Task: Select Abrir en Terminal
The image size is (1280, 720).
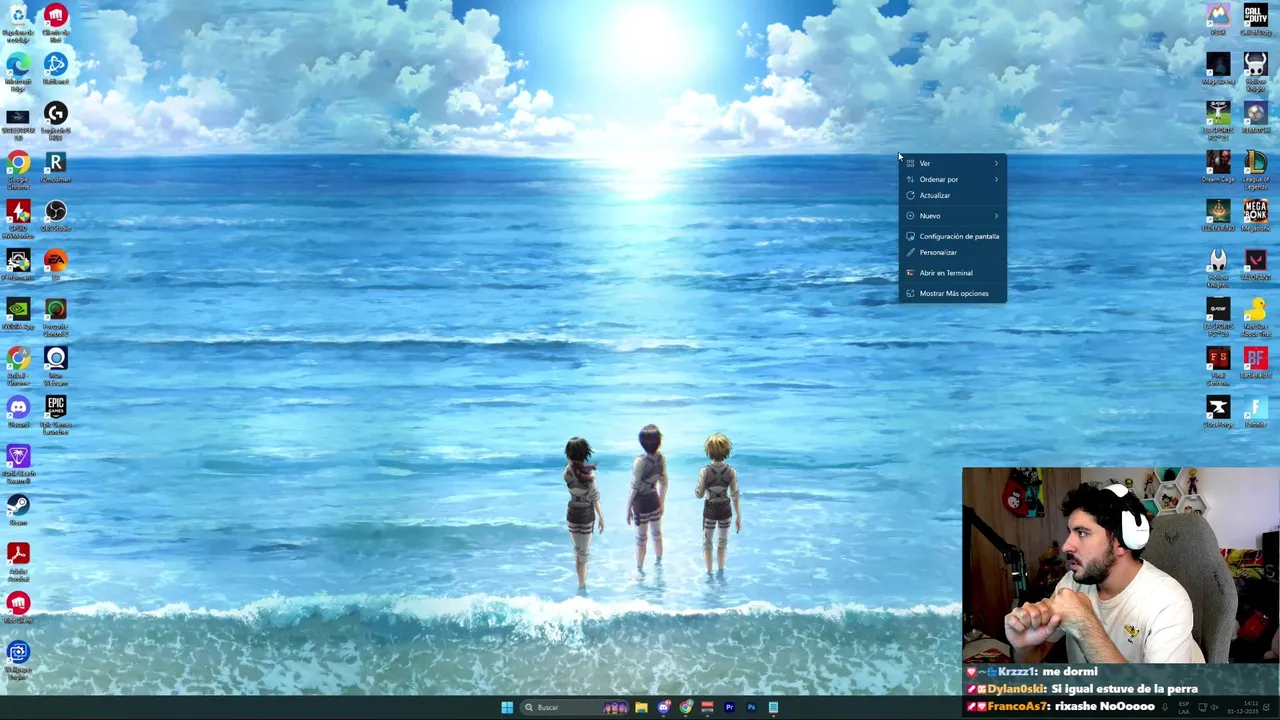Action: click(952, 273)
